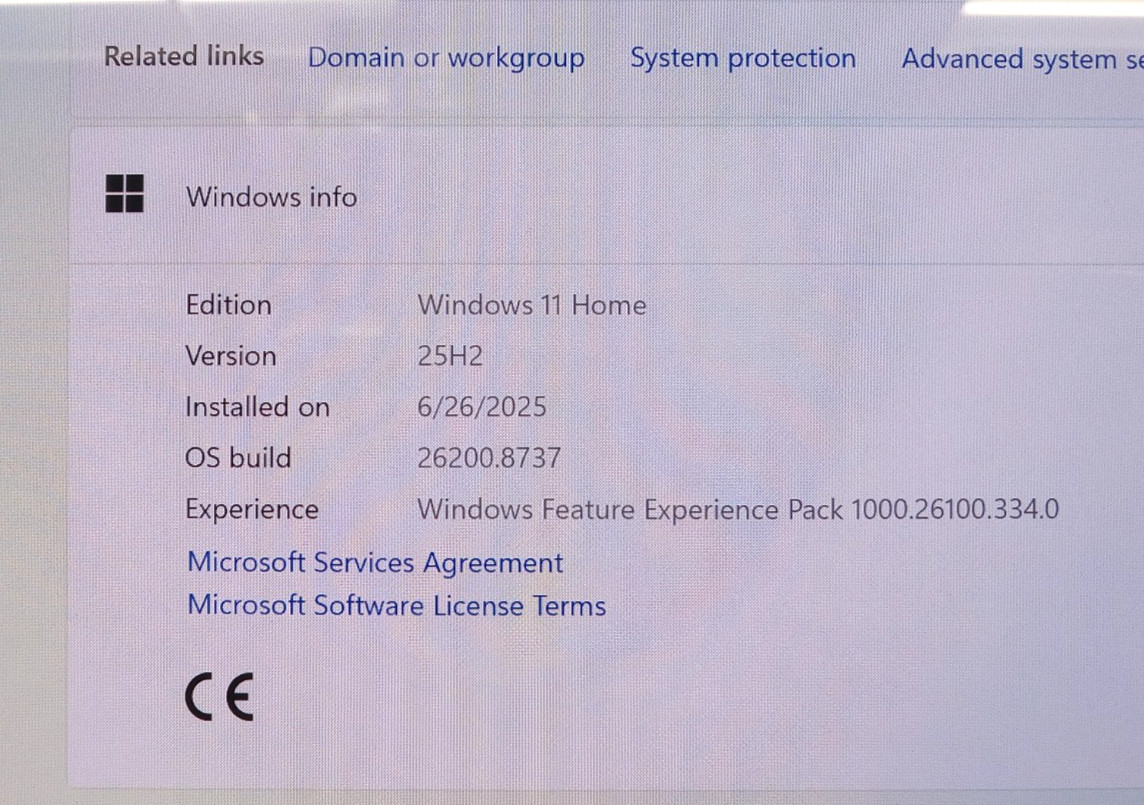Open Domain or workgroup link
This screenshot has height=805, width=1144.
(446, 58)
